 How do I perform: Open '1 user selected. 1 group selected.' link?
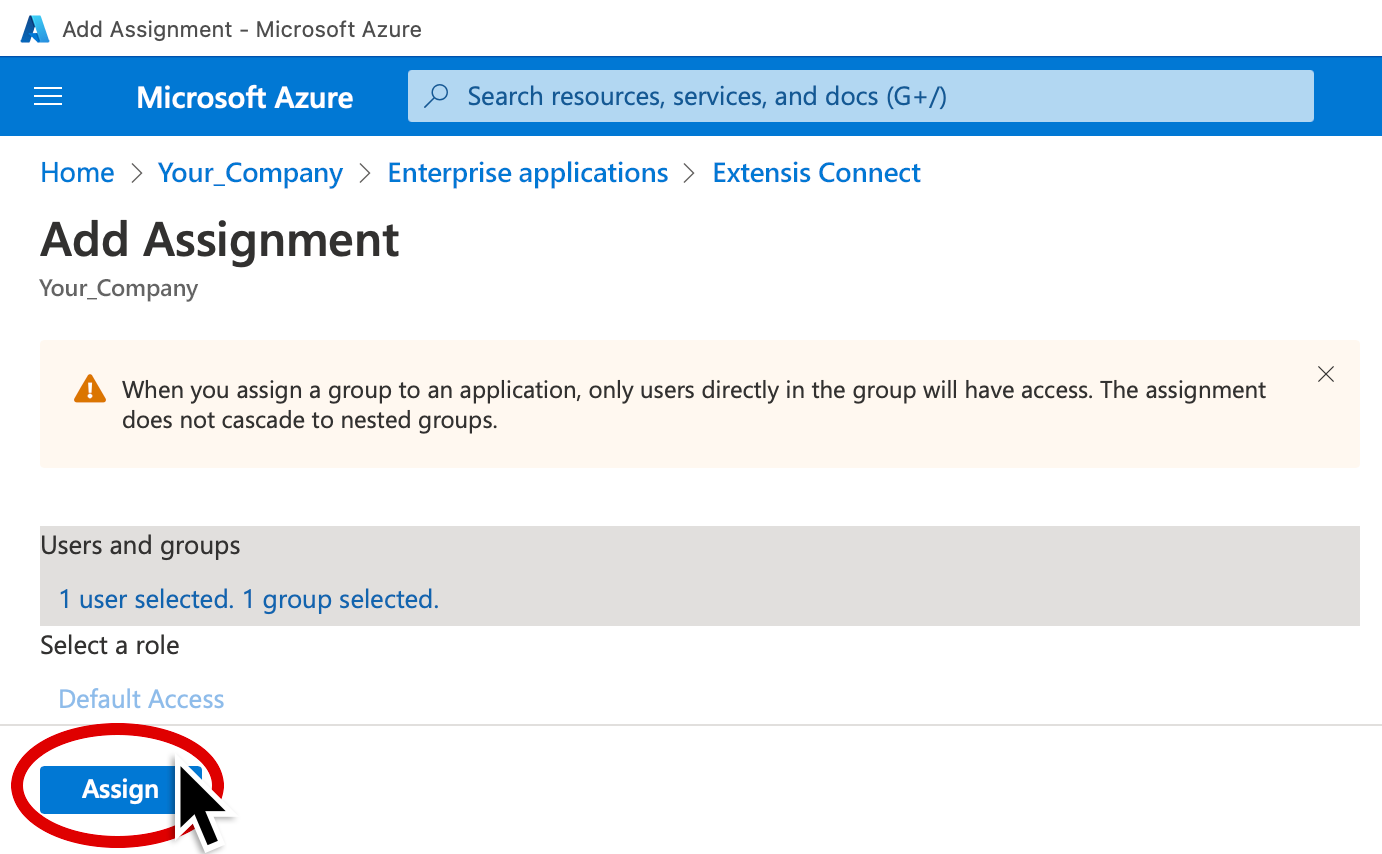[x=249, y=599]
